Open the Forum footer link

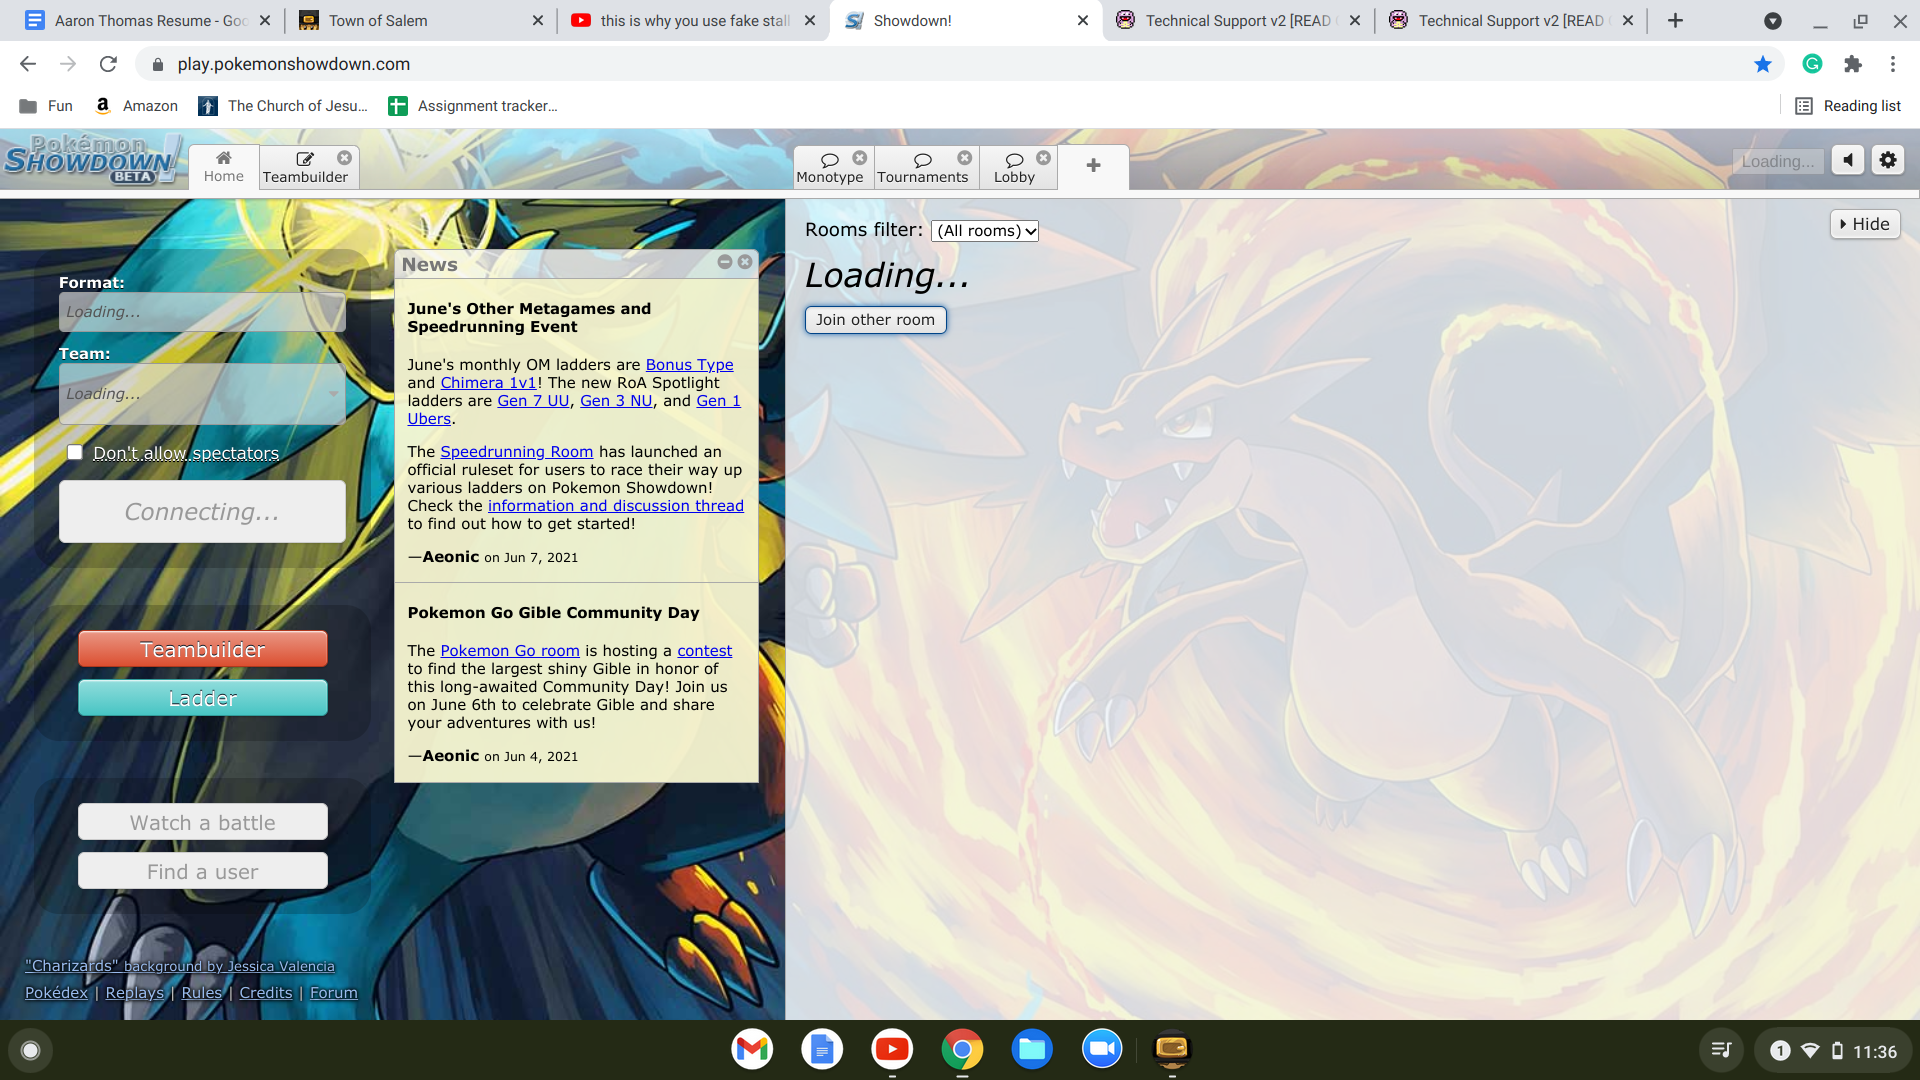[334, 993]
